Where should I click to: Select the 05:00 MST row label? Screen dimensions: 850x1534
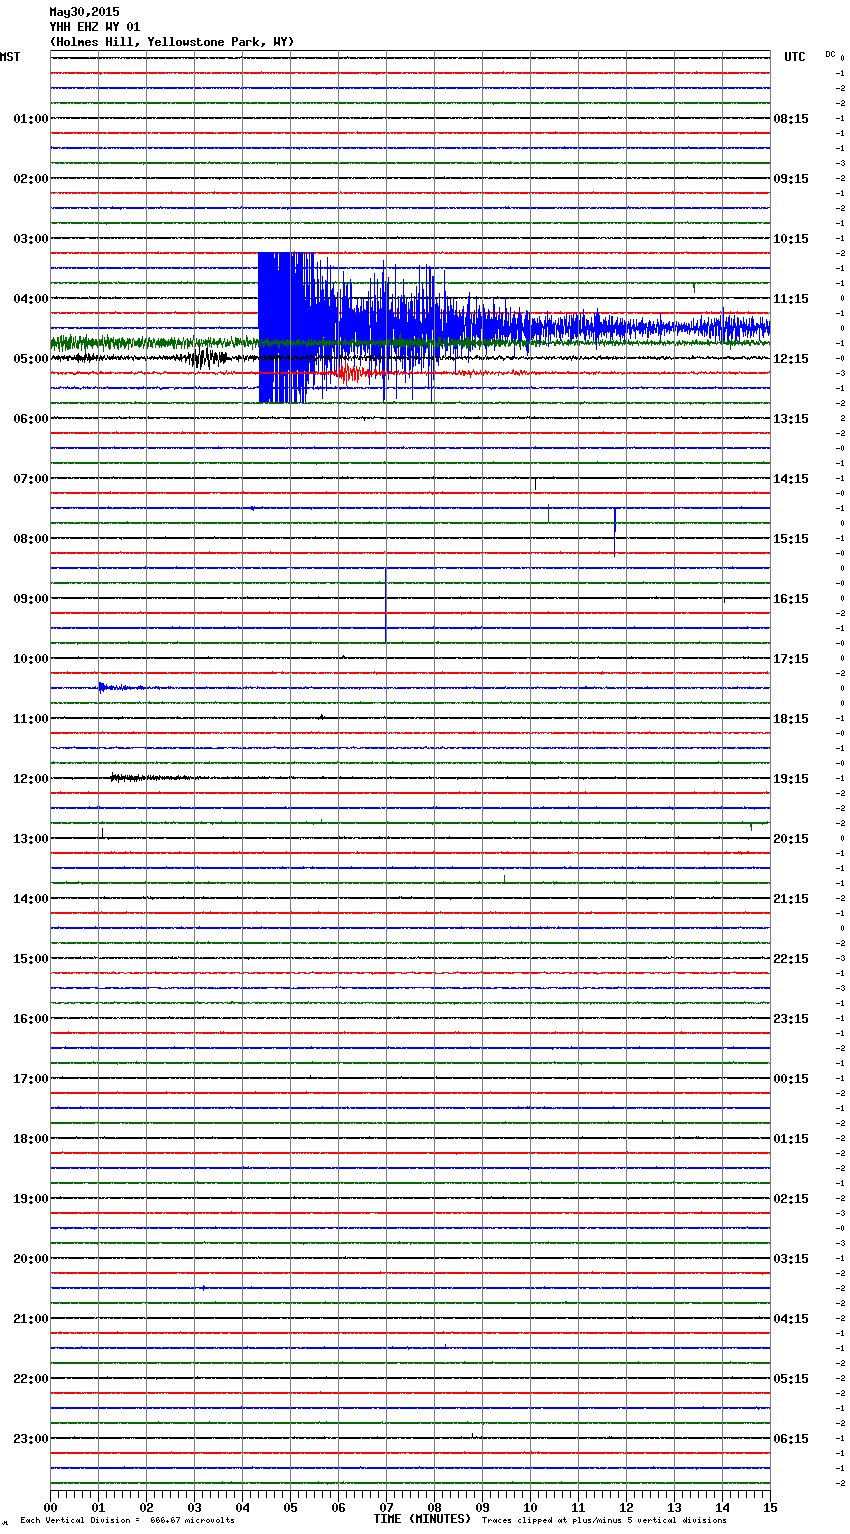point(31,359)
